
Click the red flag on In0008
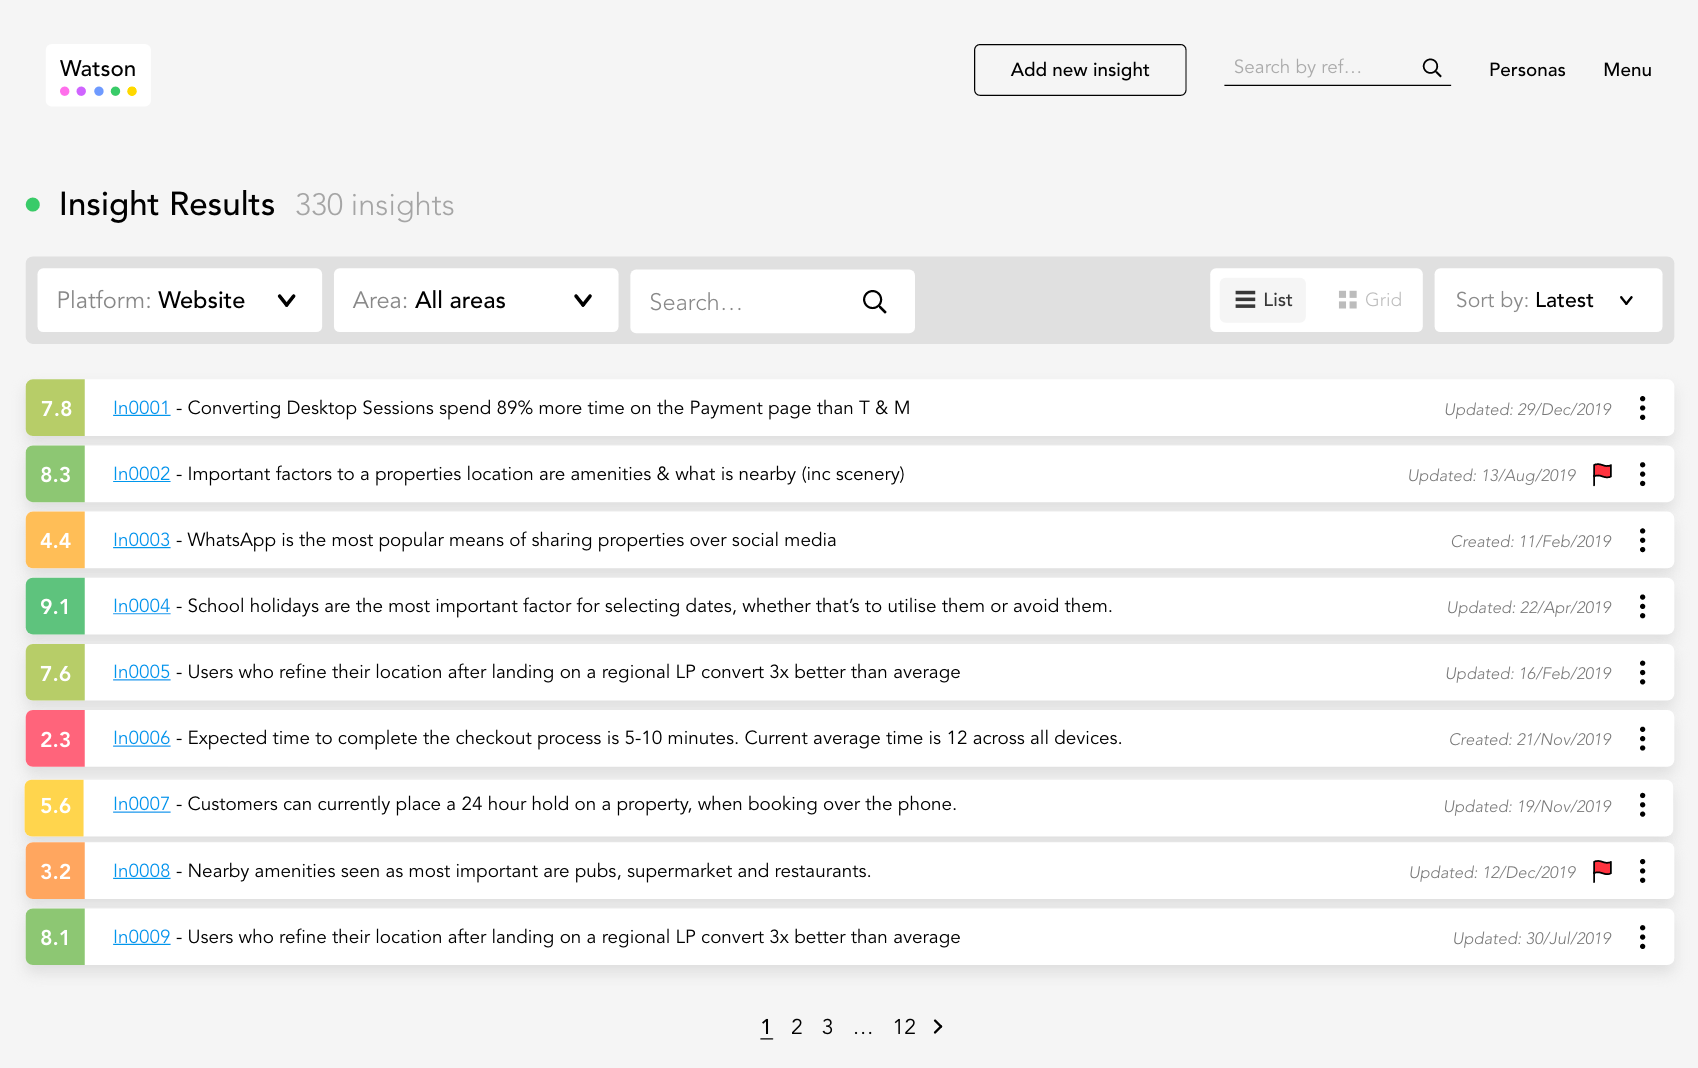point(1602,871)
